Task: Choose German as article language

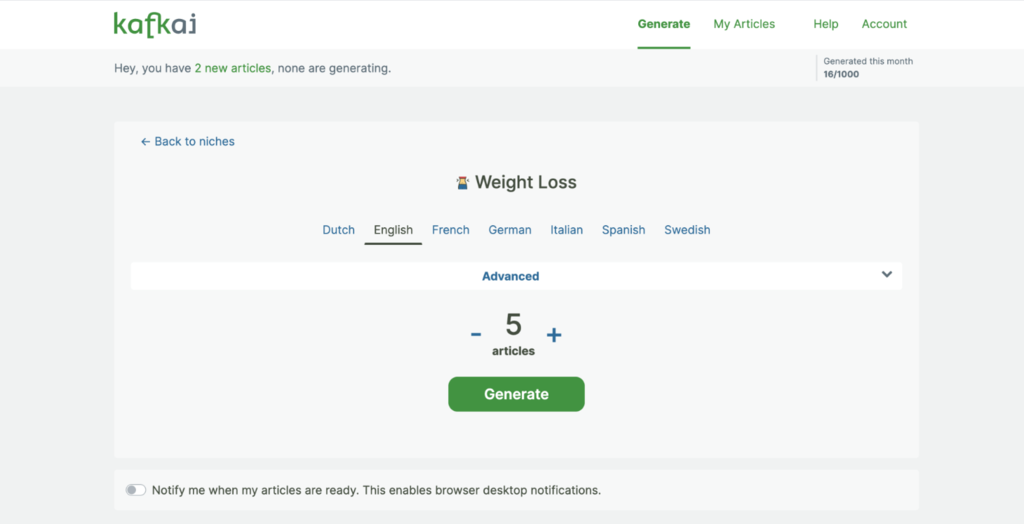Action: [510, 230]
